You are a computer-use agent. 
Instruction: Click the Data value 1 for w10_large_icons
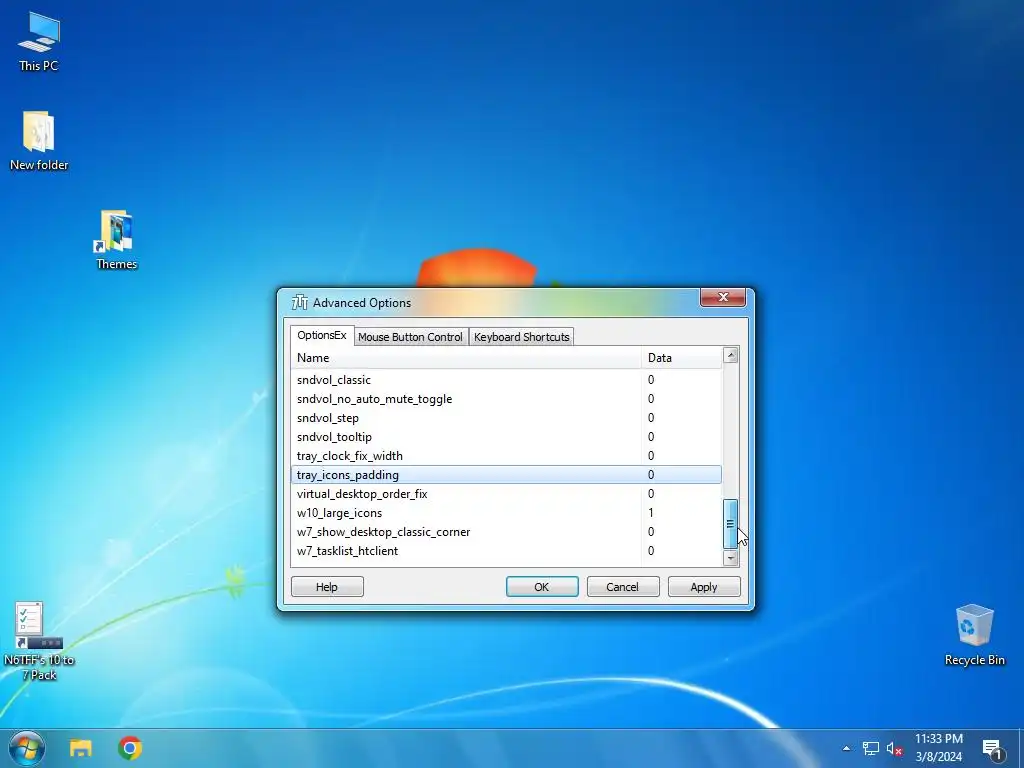point(651,513)
